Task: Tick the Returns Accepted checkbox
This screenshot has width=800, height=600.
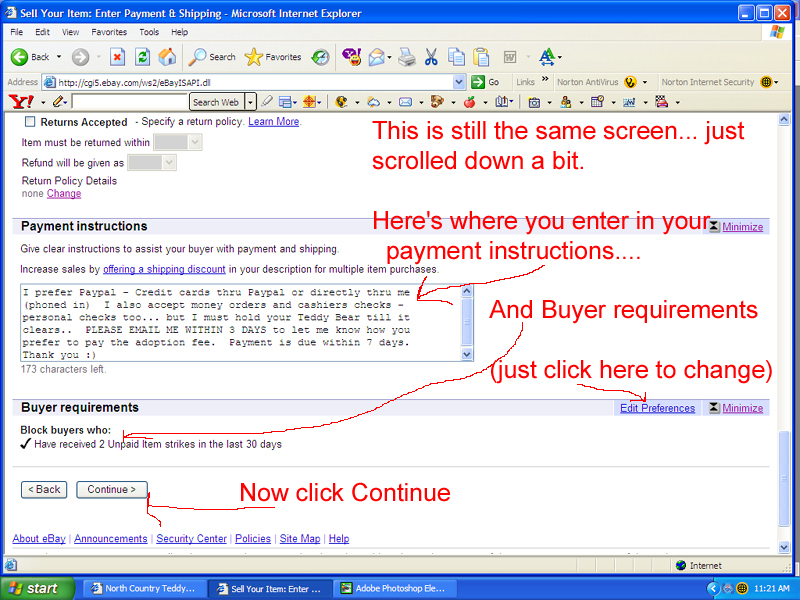Action: pyautogui.click(x=29, y=122)
